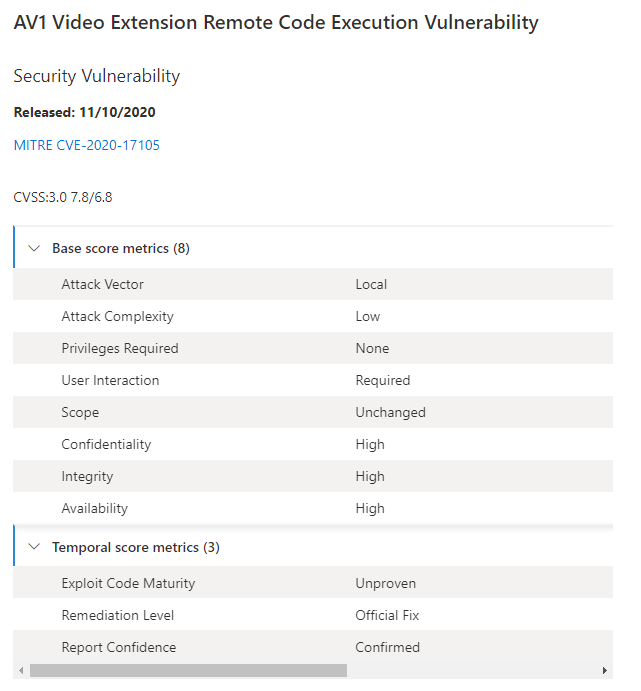Click the horizontal scrollbar left arrow
The image size is (641, 691).
[x=21, y=670]
